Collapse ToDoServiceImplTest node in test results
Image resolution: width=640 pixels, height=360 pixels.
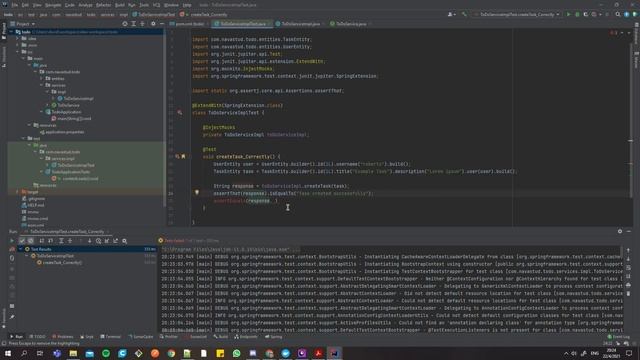pos(27,256)
